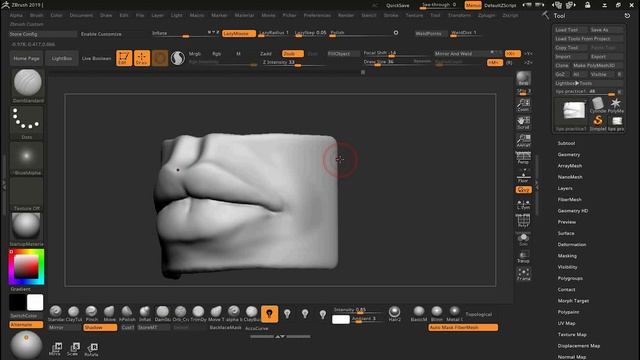Open the Brush menu
The width and height of the screenshot is (640, 360).
pos(36,15)
